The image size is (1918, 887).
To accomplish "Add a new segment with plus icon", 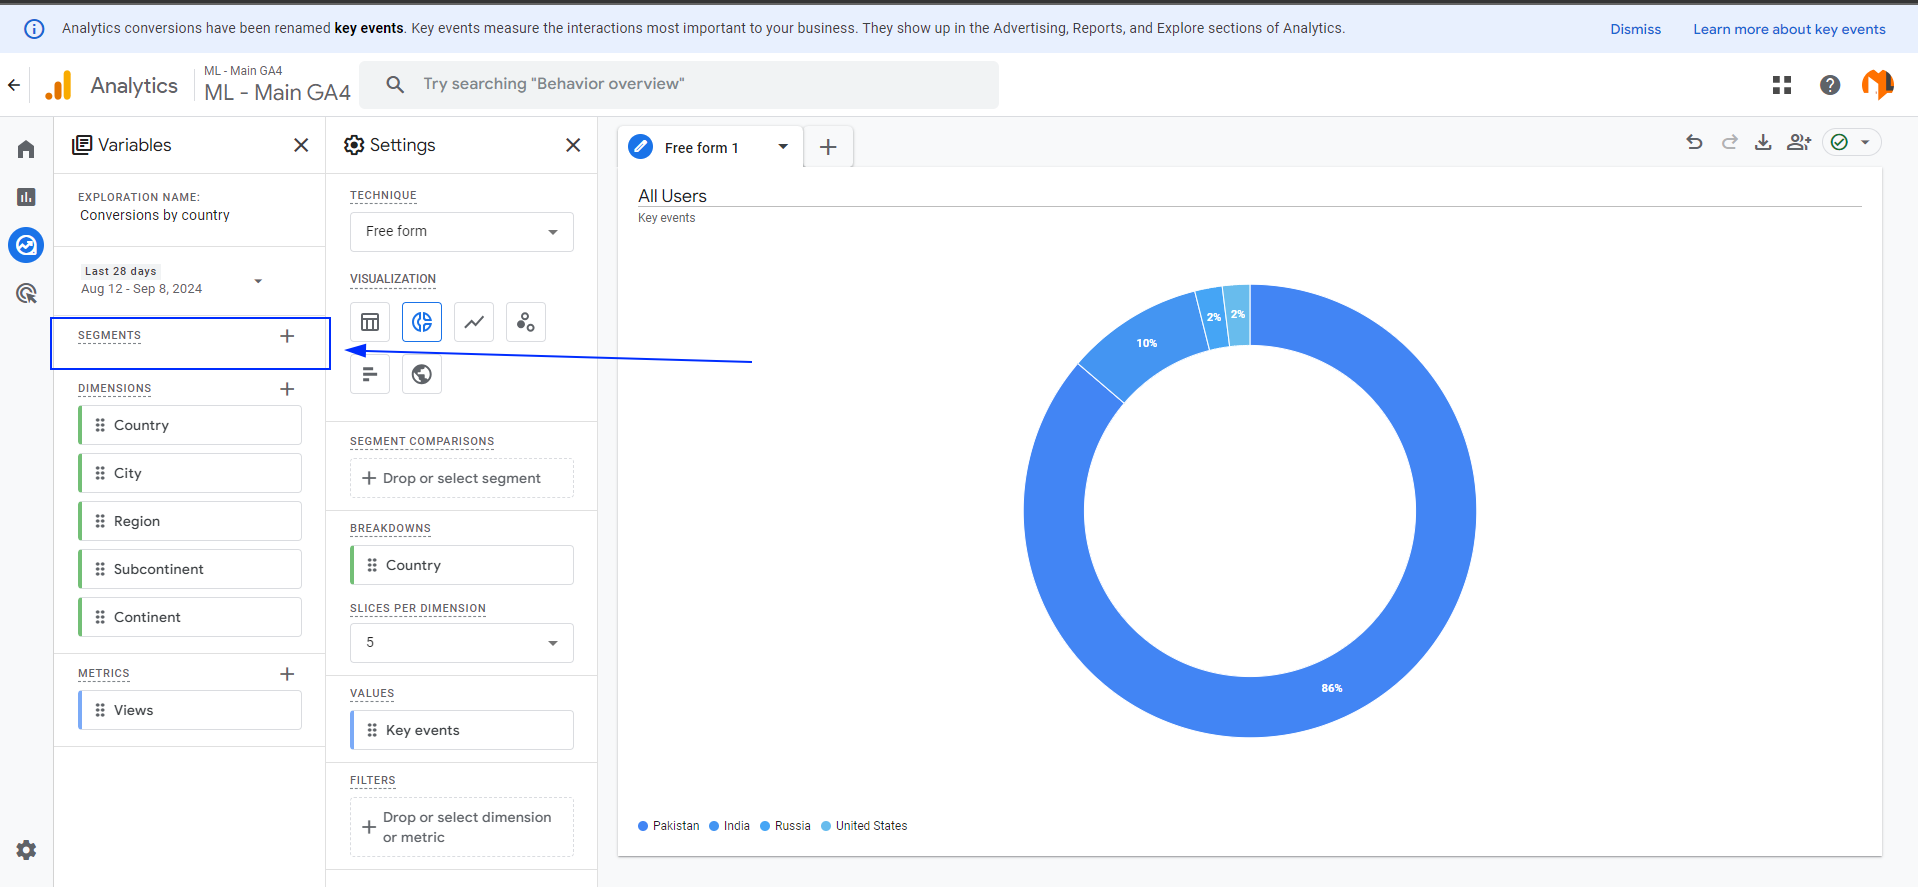I will pyautogui.click(x=287, y=336).
